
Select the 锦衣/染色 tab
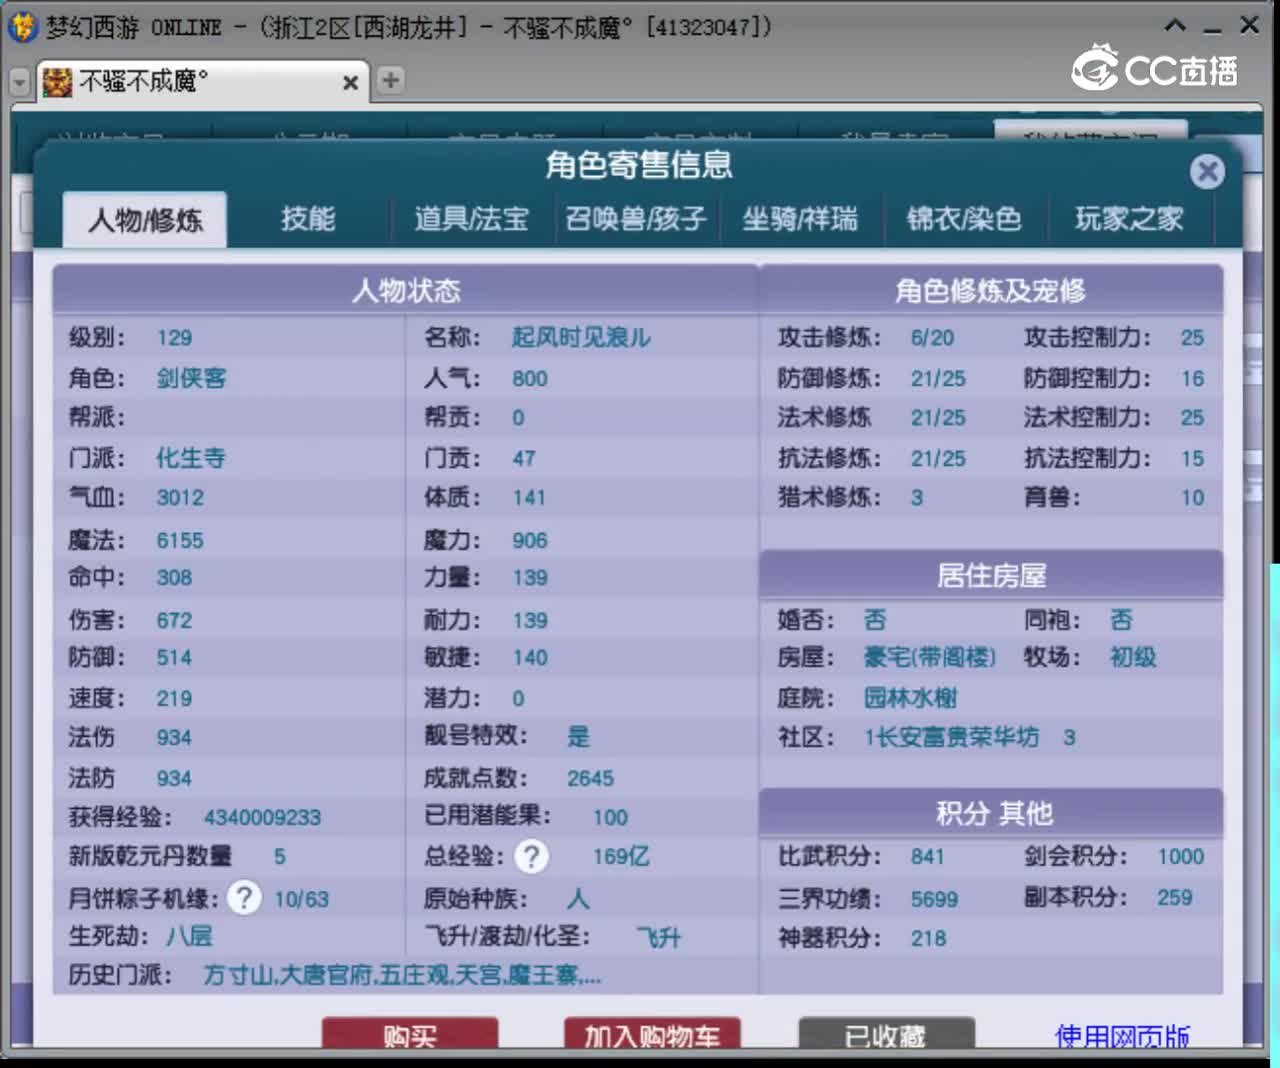pos(964,219)
